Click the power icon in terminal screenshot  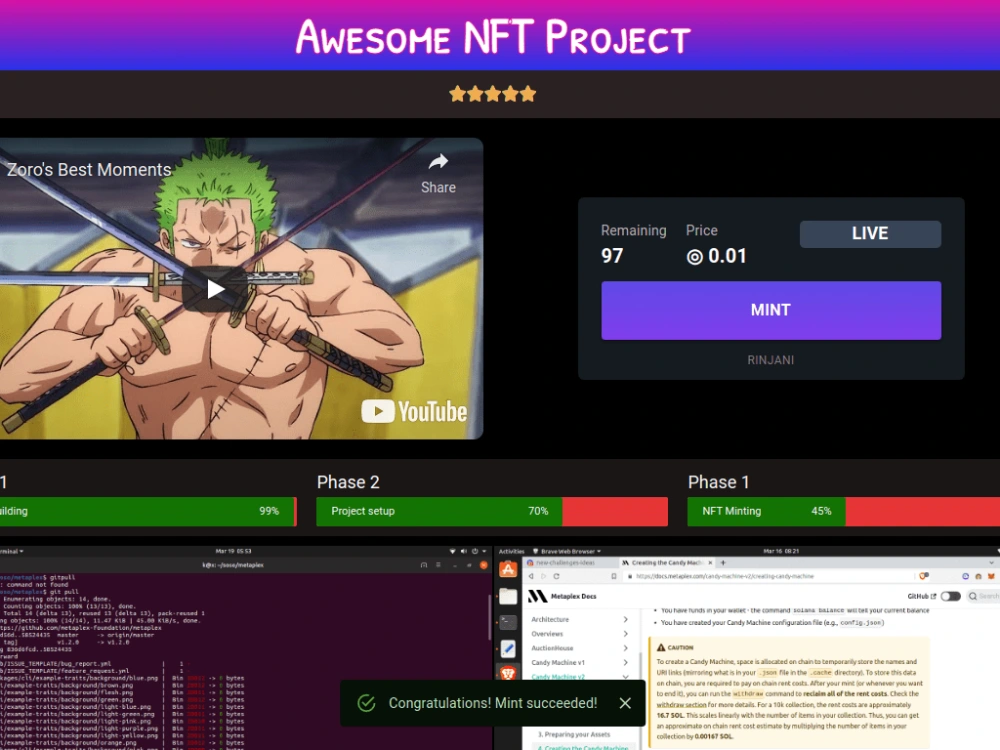point(474,551)
